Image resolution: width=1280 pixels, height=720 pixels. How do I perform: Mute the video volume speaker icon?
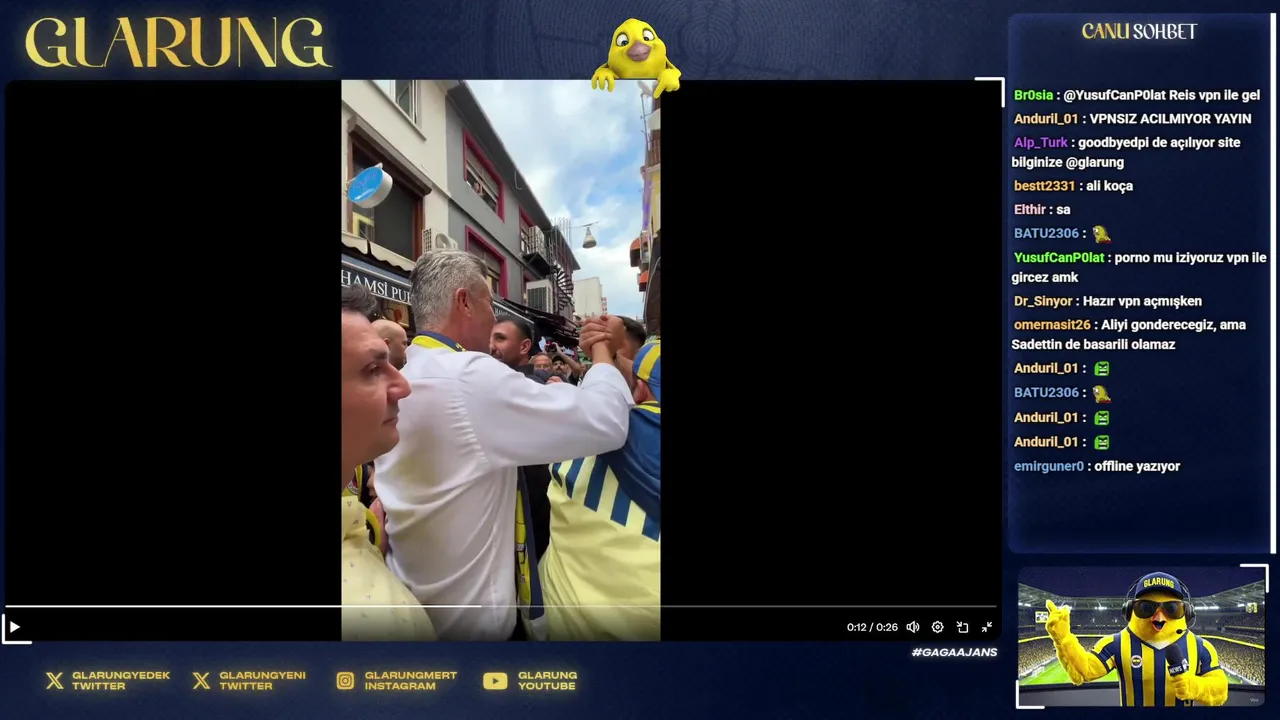point(912,627)
